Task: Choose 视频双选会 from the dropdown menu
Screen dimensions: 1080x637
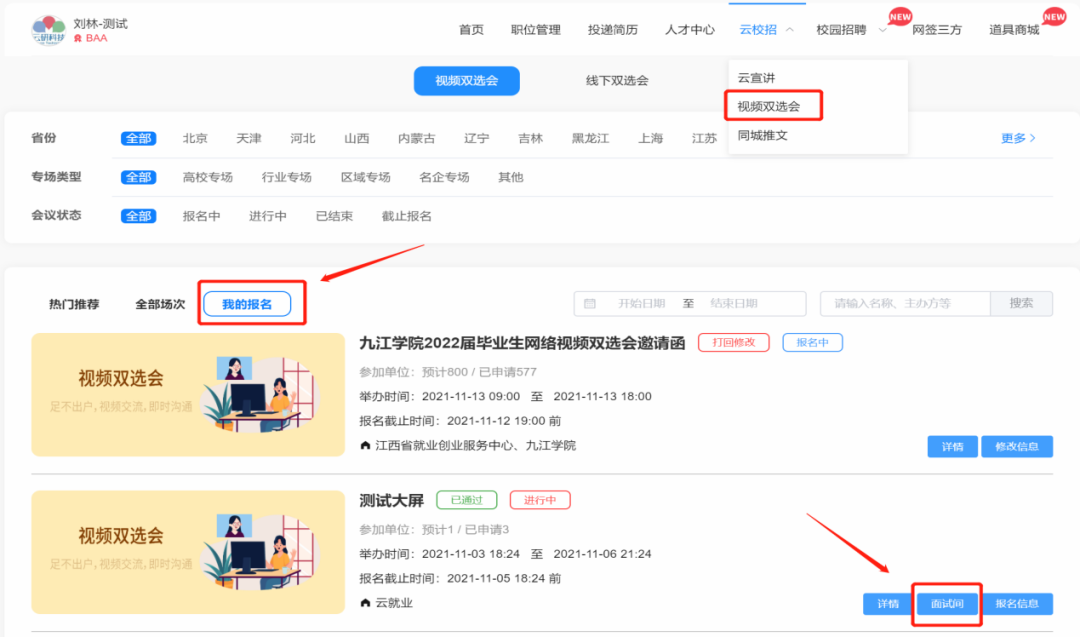Action: tap(768, 106)
